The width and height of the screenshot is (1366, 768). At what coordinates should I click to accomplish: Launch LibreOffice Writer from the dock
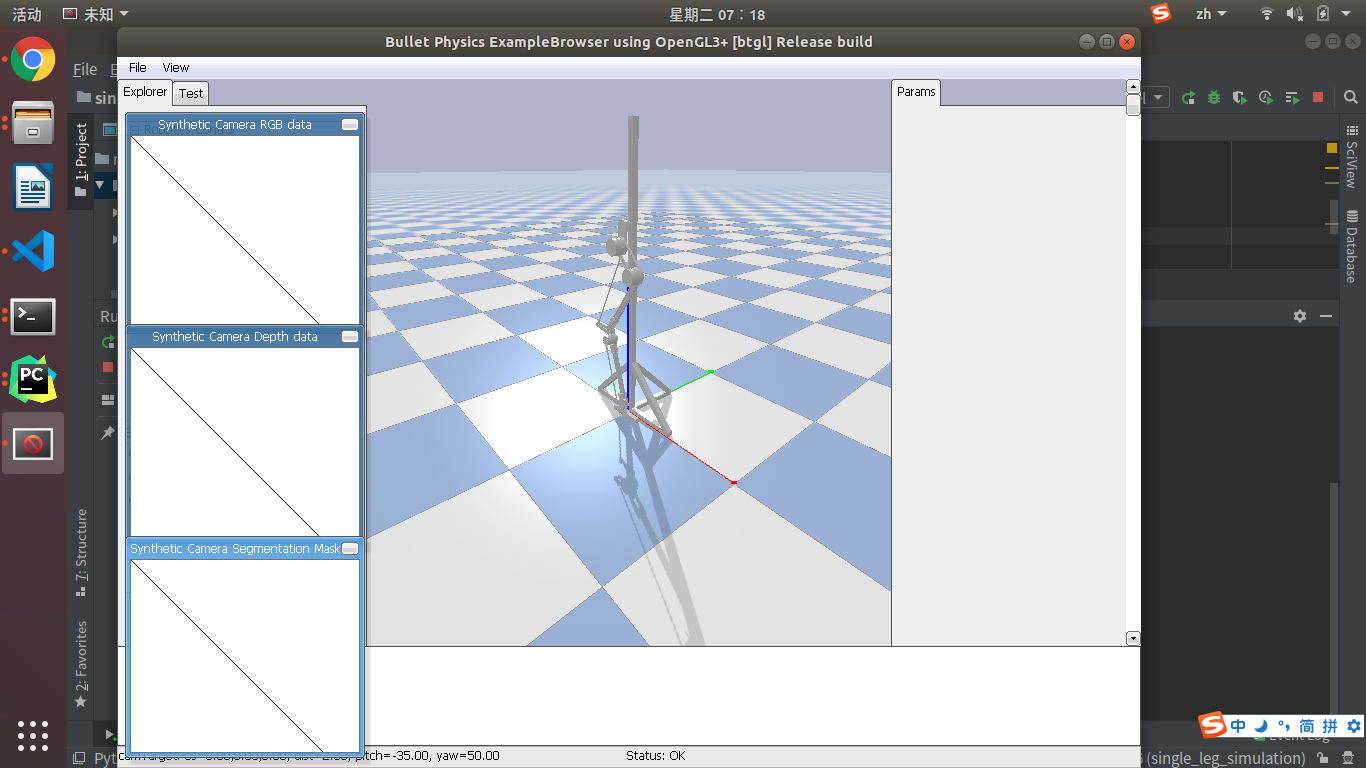(33, 187)
